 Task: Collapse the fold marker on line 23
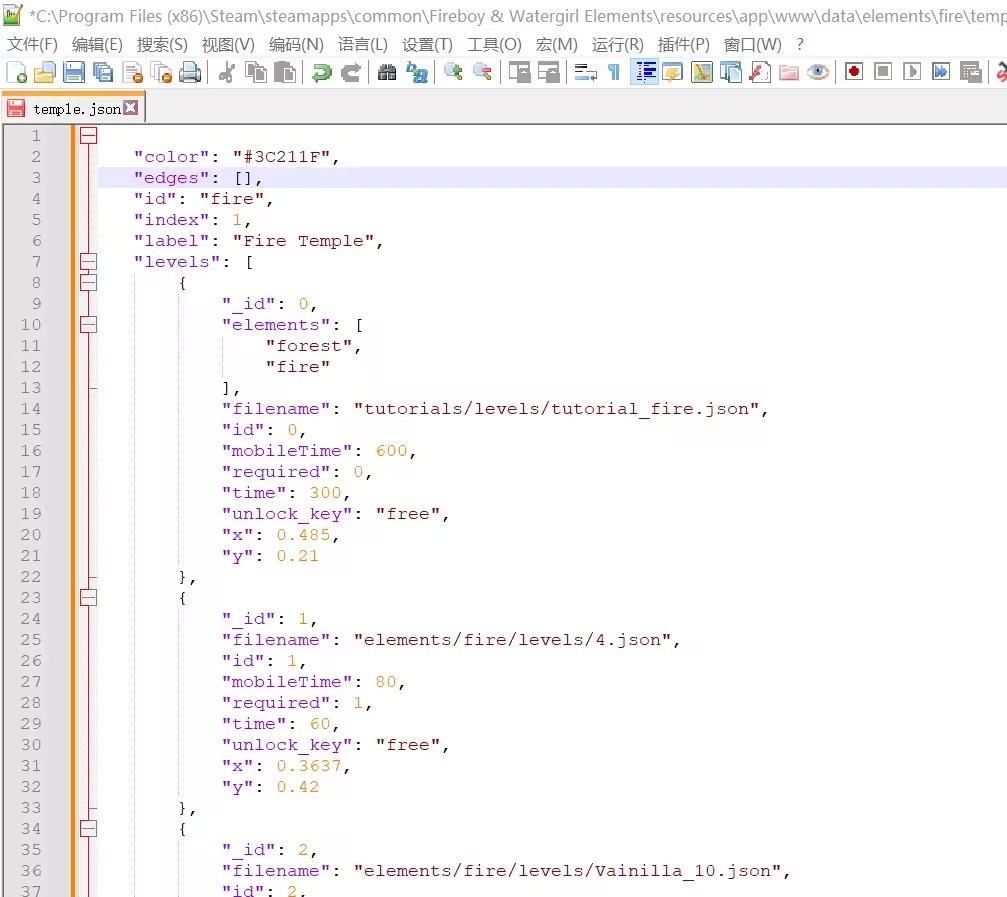pos(89,598)
